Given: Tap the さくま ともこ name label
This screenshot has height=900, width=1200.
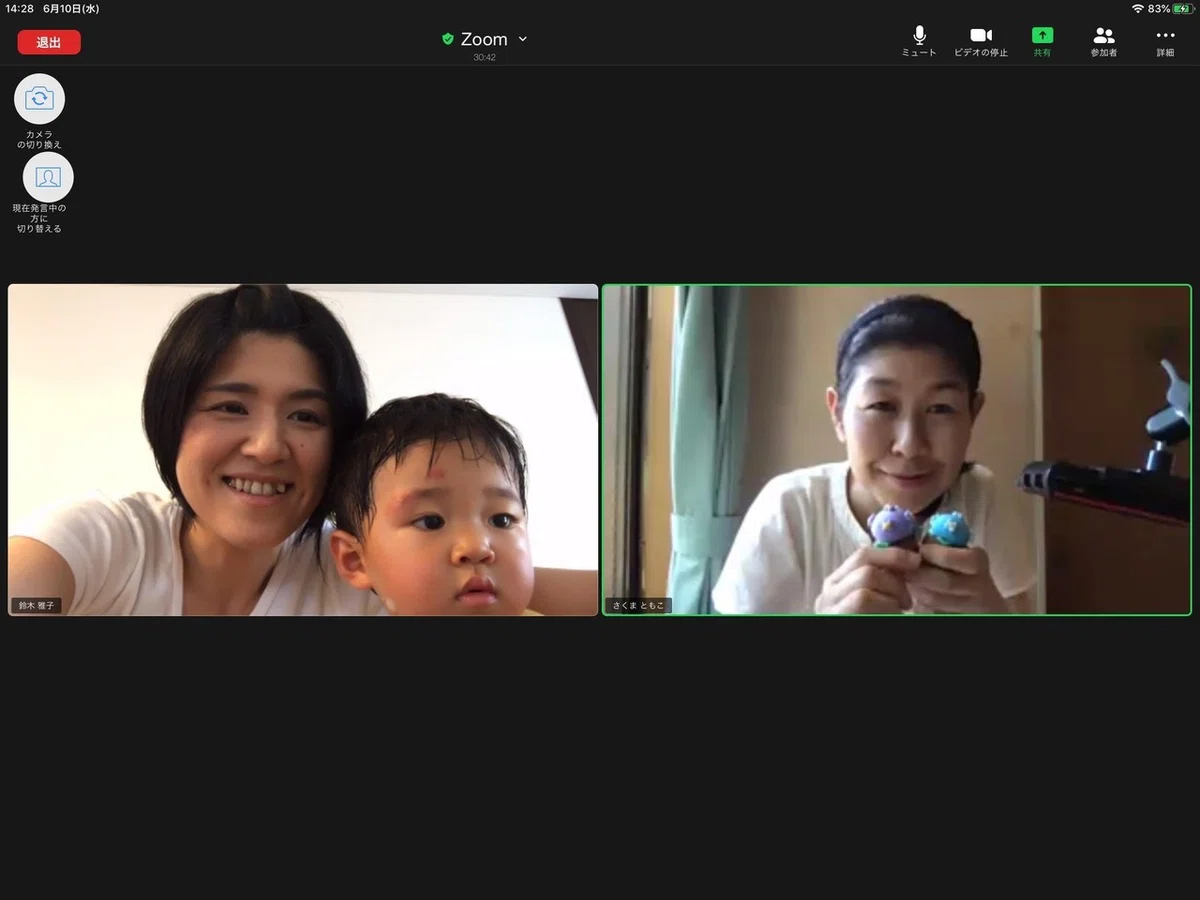Looking at the screenshot, I should 638,605.
